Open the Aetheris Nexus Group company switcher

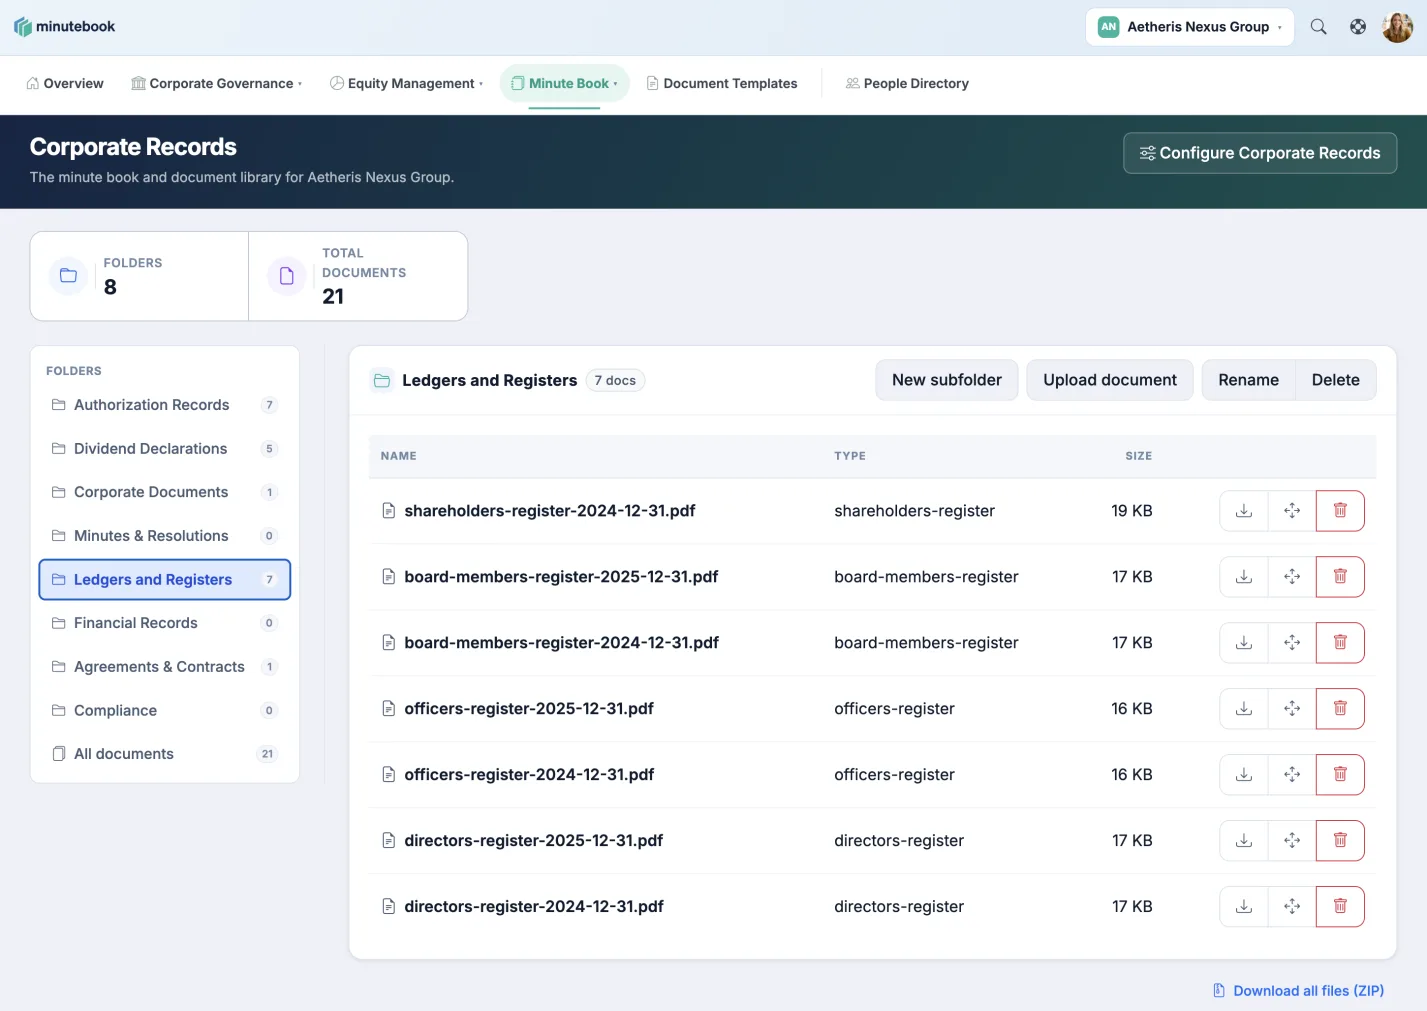(1190, 27)
